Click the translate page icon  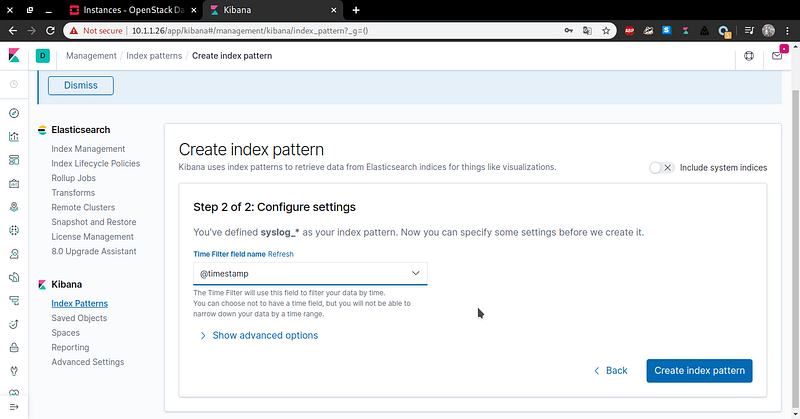[x=587, y=31]
